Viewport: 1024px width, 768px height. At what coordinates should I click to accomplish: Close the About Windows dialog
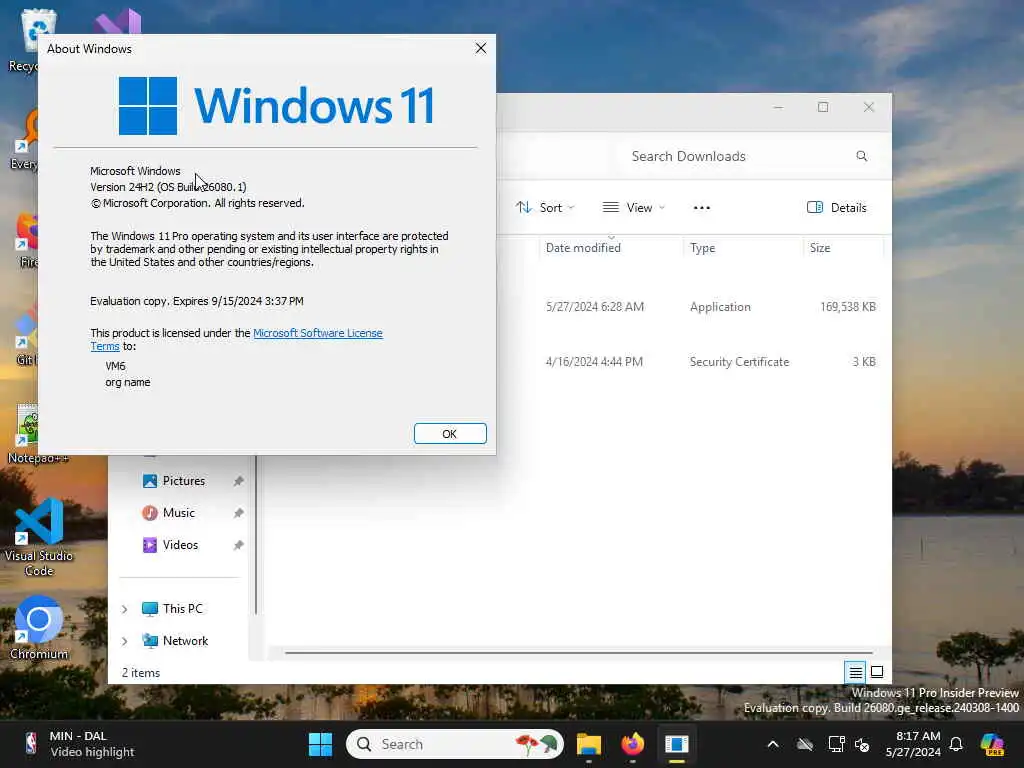pyautogui.click(x=481, y=48)
